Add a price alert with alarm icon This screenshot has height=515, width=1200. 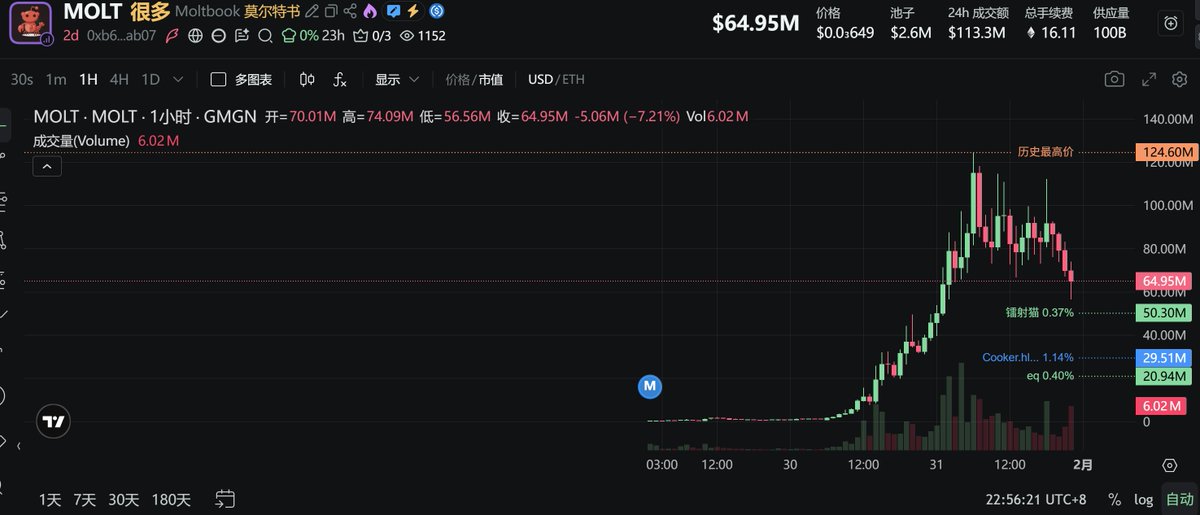pyautogui.click(x=1171, y=23)
